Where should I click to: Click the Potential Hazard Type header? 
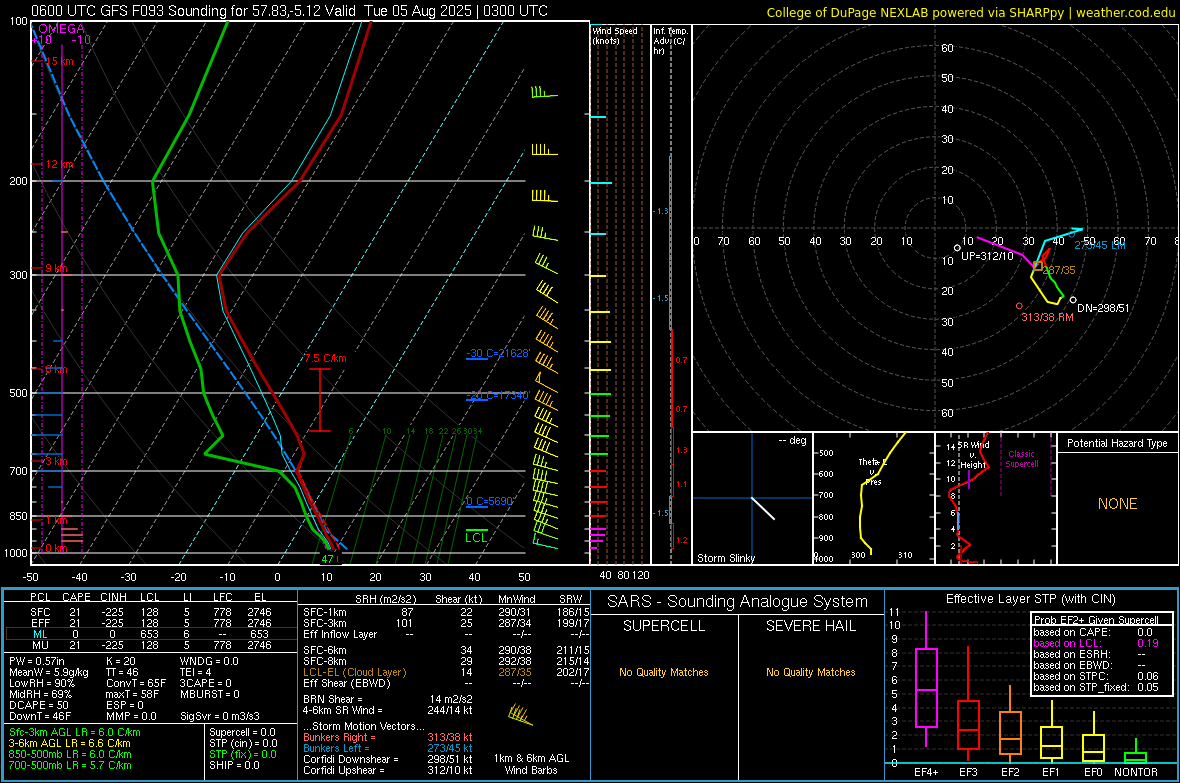[x=1117, y=443]
